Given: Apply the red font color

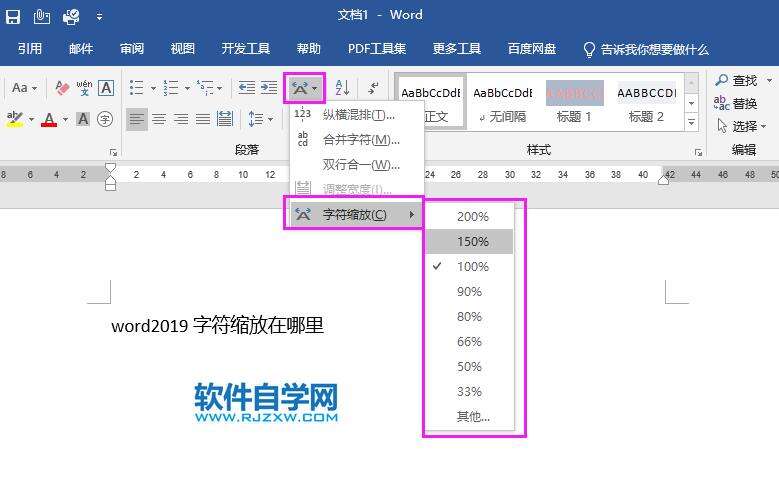Looking at the screenshot, I should [x=49, y=119].
